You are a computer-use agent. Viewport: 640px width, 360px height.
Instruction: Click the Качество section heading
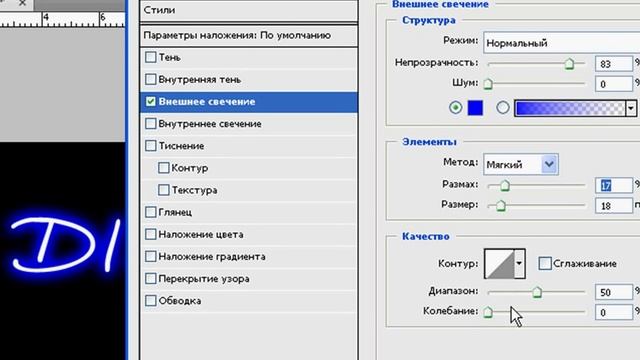point(425,236)
